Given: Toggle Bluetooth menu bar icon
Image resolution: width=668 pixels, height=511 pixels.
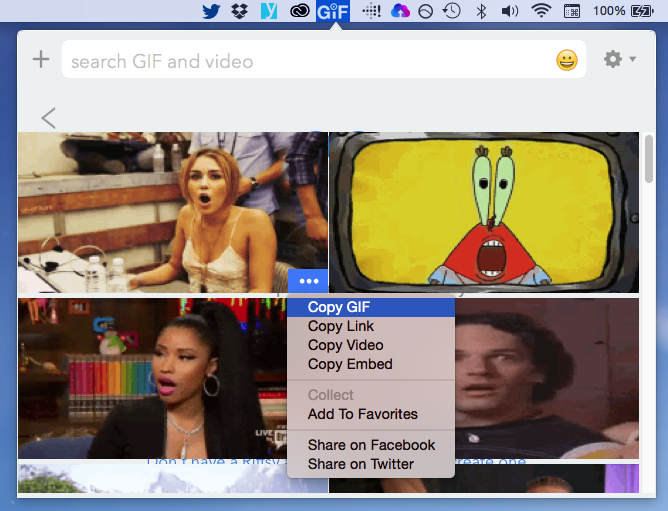Looking at the screenshot, I should (x=481, y=12).
